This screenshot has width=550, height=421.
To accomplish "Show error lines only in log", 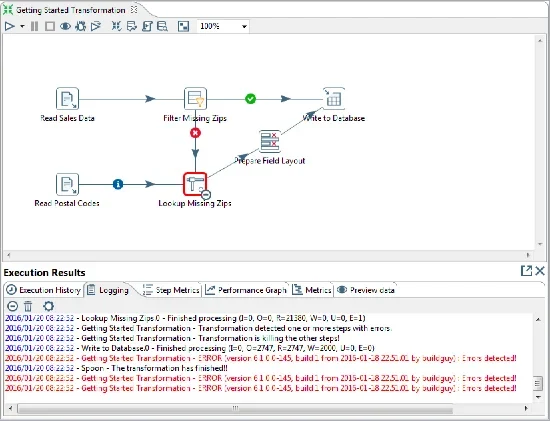I will click(x=12, y=306).
